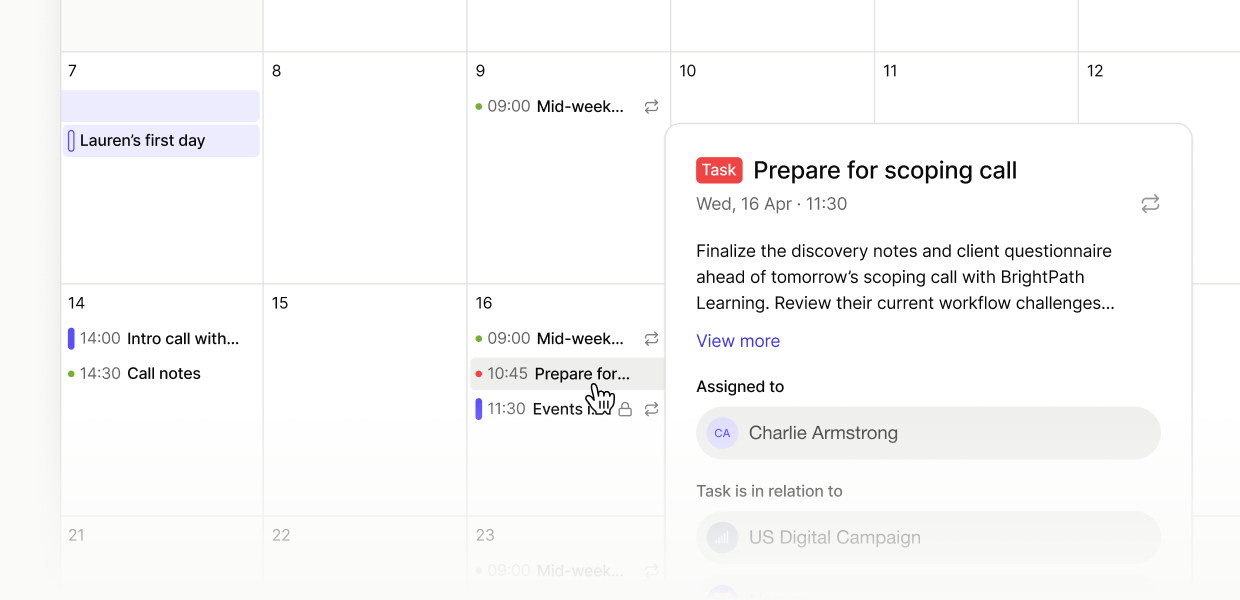This screenshot has width=1240, height=600.
Task: Click the repeat icon in the task popup header
Action: tap(1150, 204)
